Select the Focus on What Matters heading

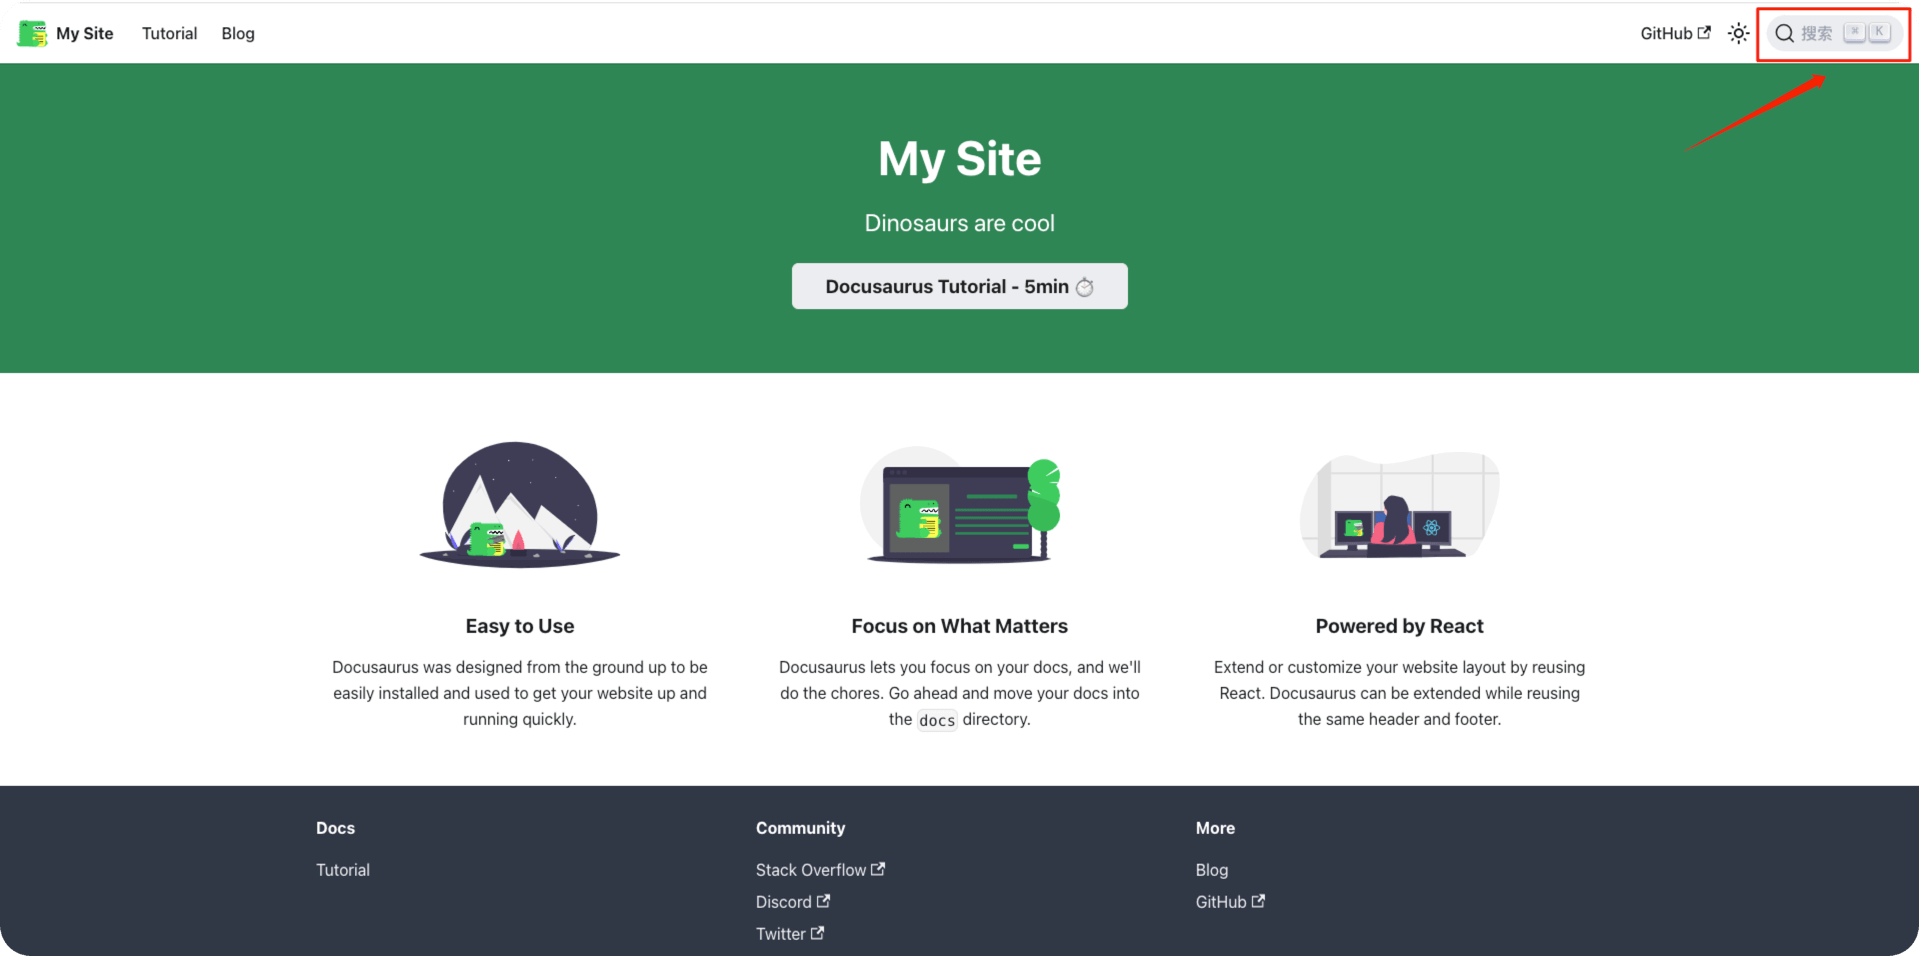point(960,626)
